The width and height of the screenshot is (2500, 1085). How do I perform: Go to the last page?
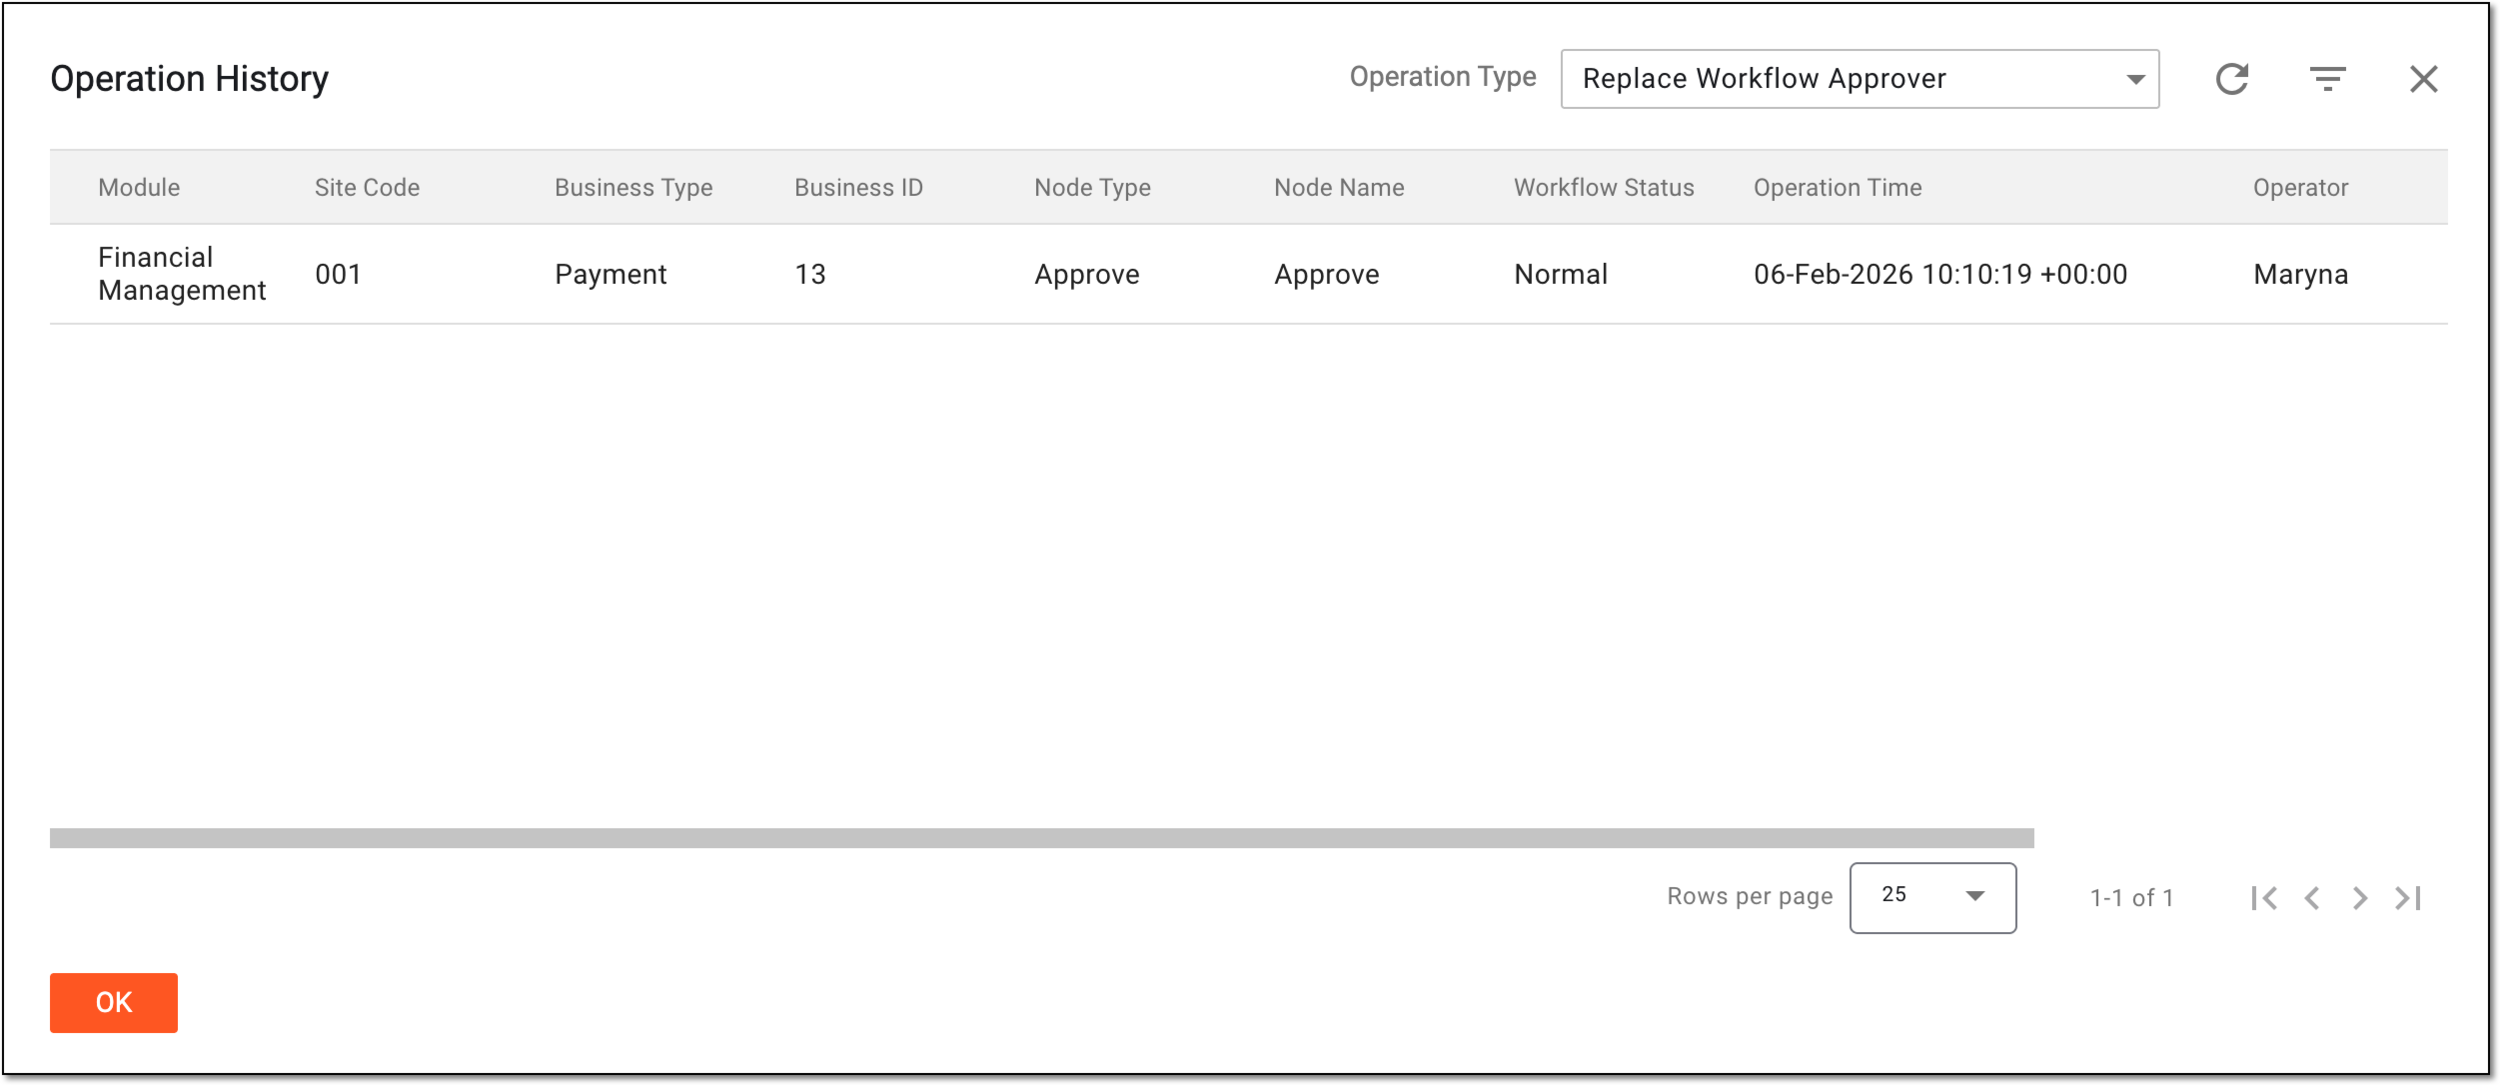(x=2408, y=898)
